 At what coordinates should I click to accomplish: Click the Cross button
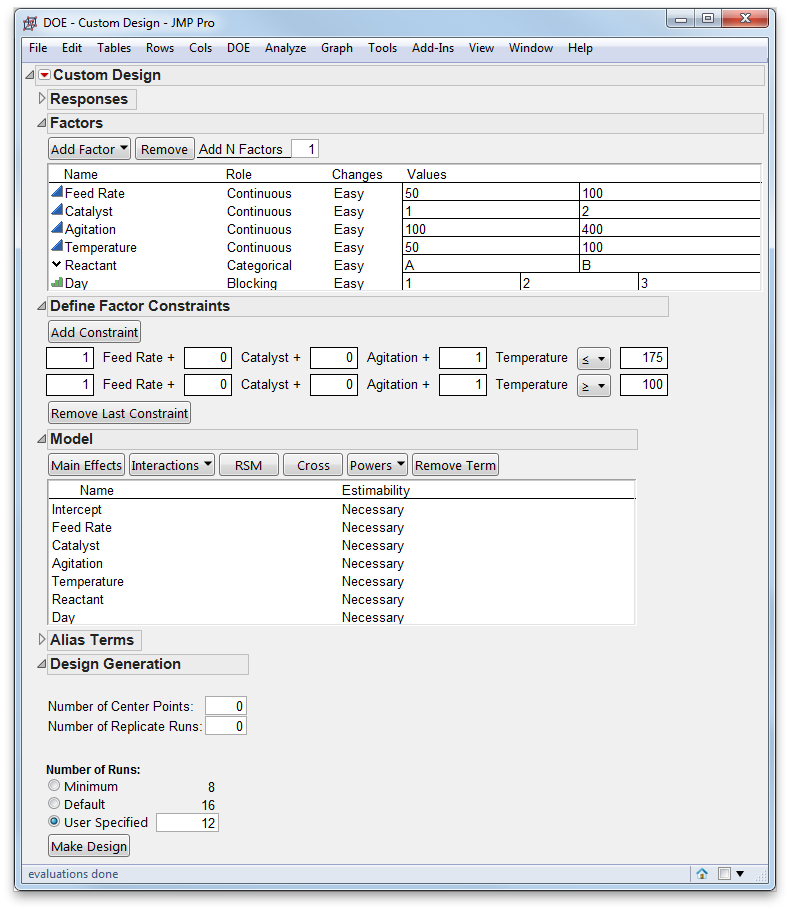(x=313, y=465)
